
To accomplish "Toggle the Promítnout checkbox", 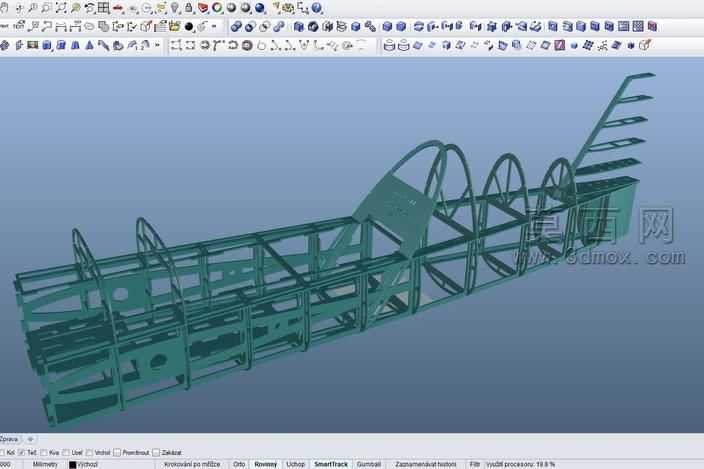I will click(x=117, y=452).
